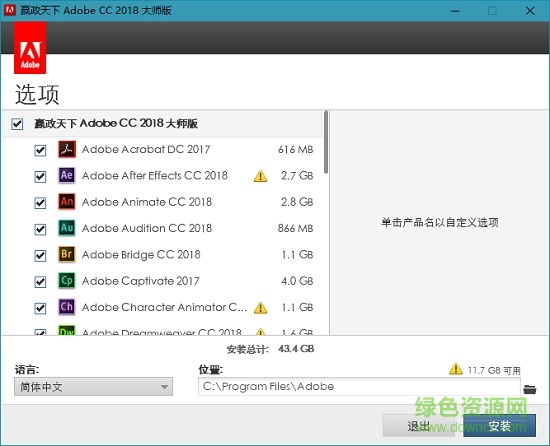This screenshot has width=550, height=446.
Task: Close the installer window
Action: point(530,11)
